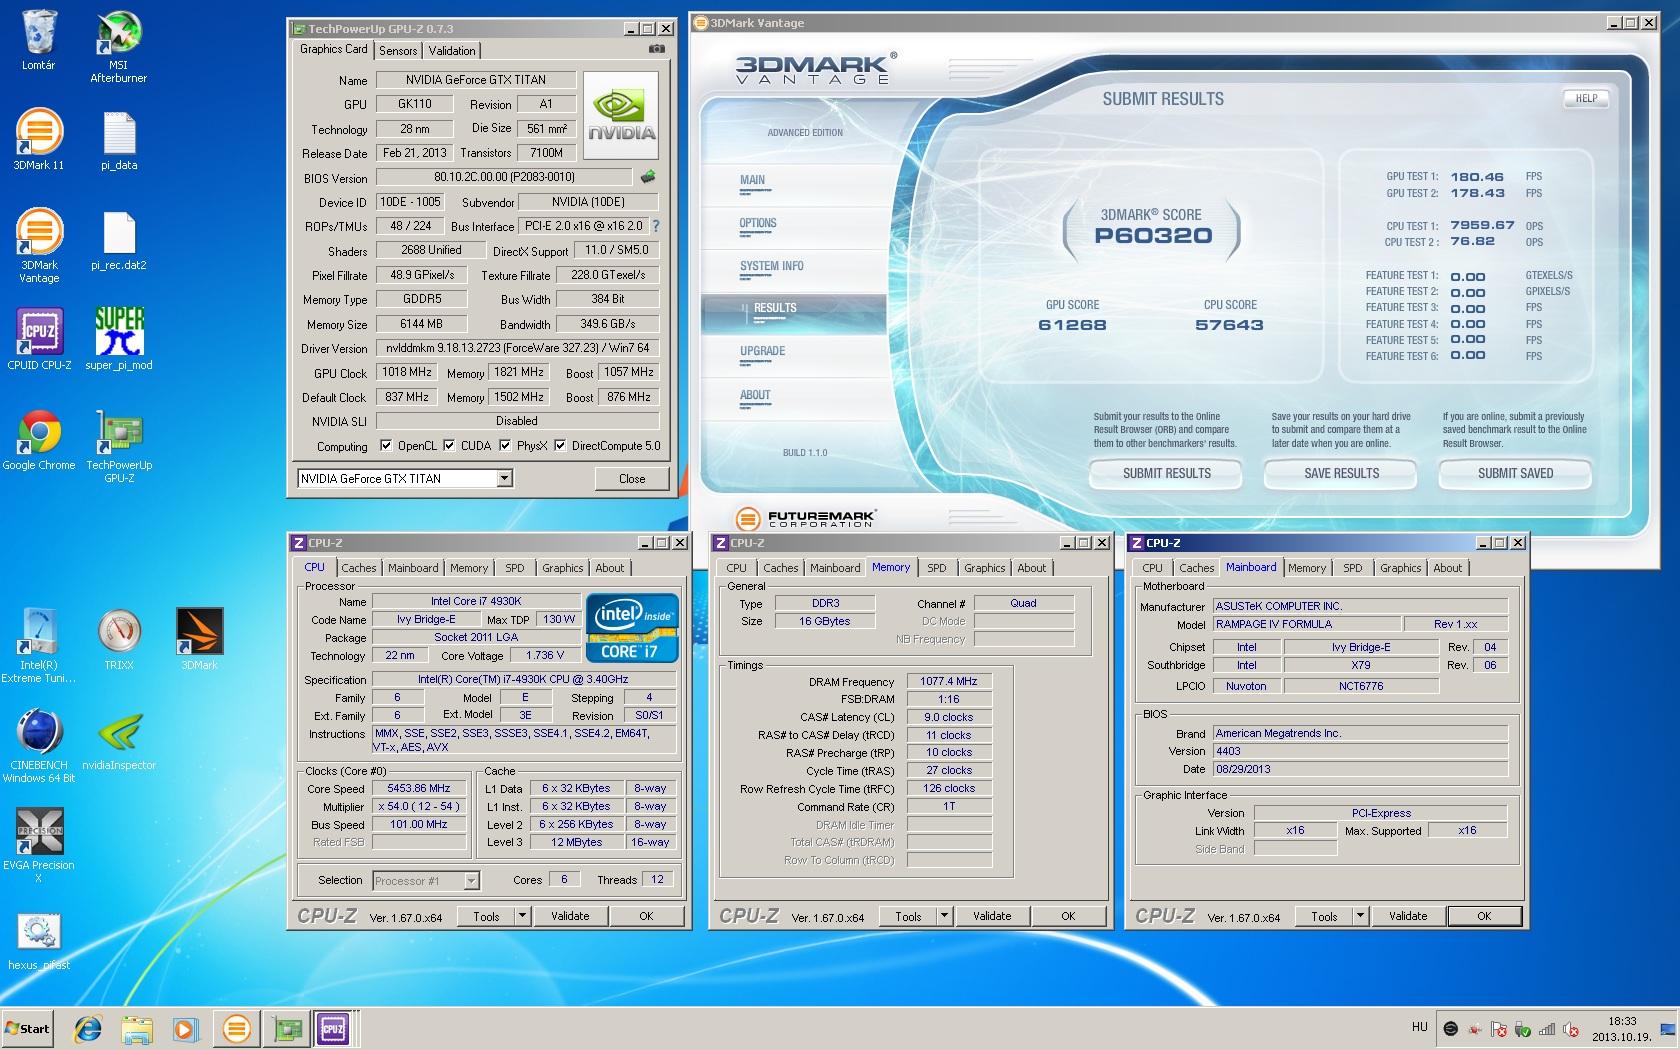The width and height of the screenshot is (1680, 1050).
Task: Open the Lomtár recycle bin desktop icon
Action: tap(39, 40)
